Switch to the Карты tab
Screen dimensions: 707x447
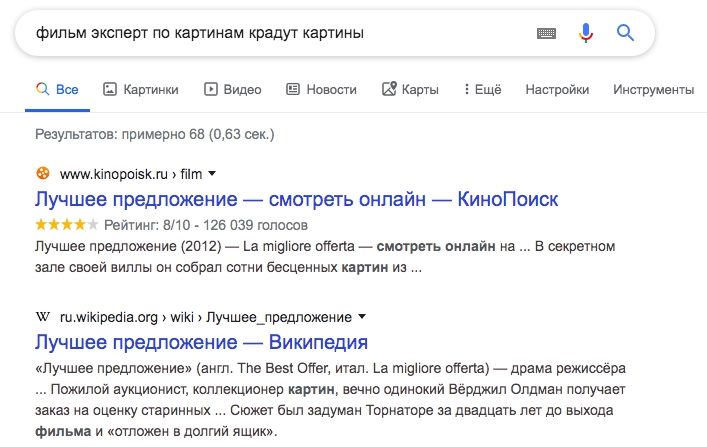(x=410, y=89)
